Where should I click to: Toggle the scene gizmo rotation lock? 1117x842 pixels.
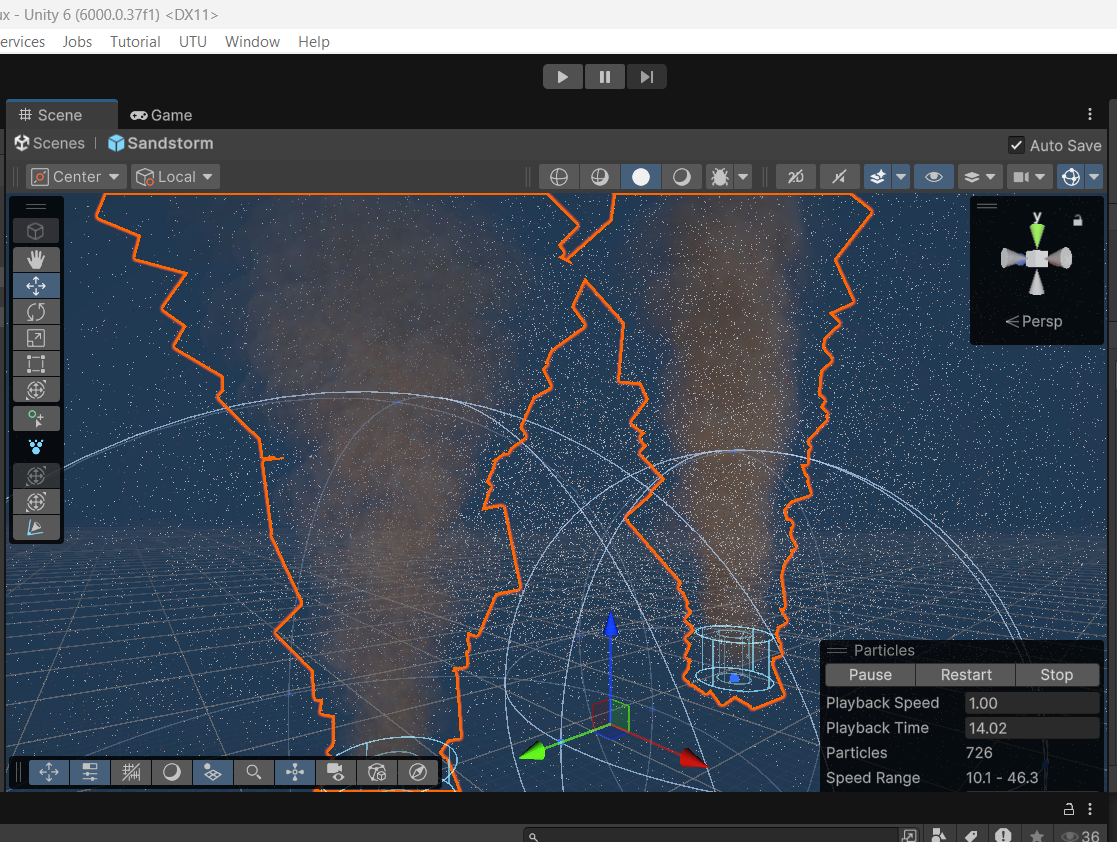pyautogui.click(x=1078, y=221)
